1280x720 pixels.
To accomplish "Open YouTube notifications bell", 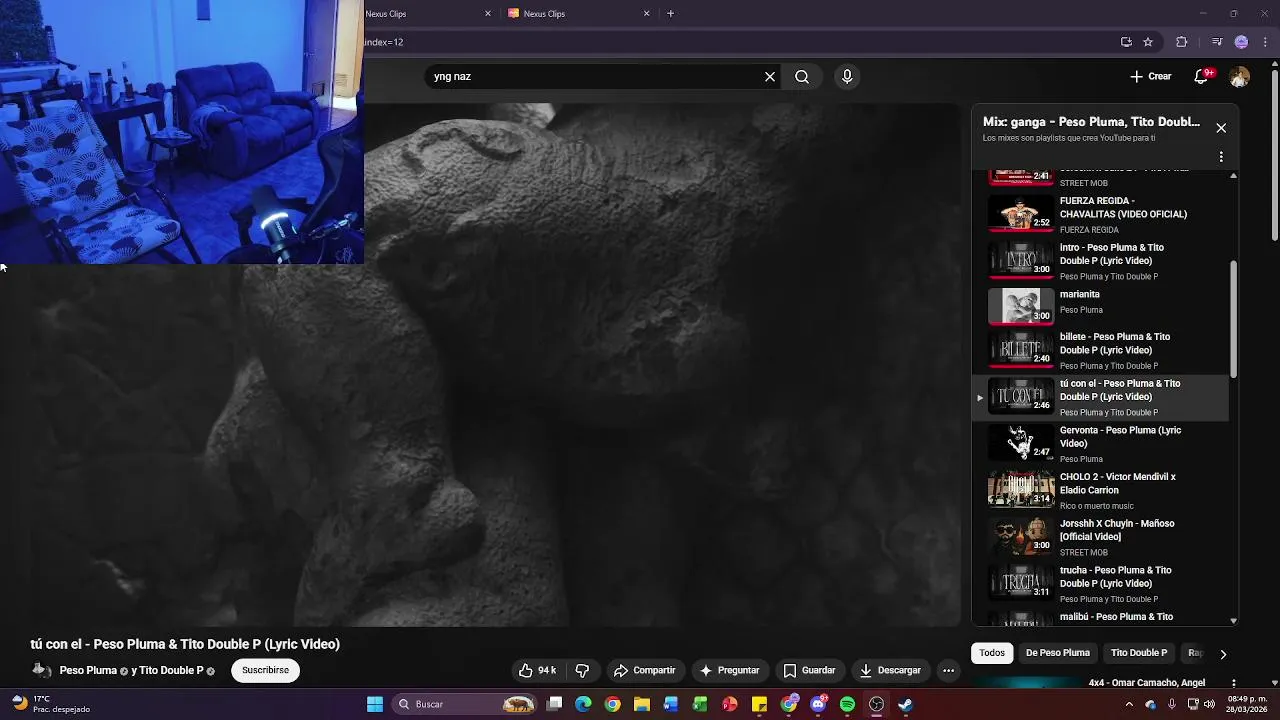I will tap(1203, 76).
